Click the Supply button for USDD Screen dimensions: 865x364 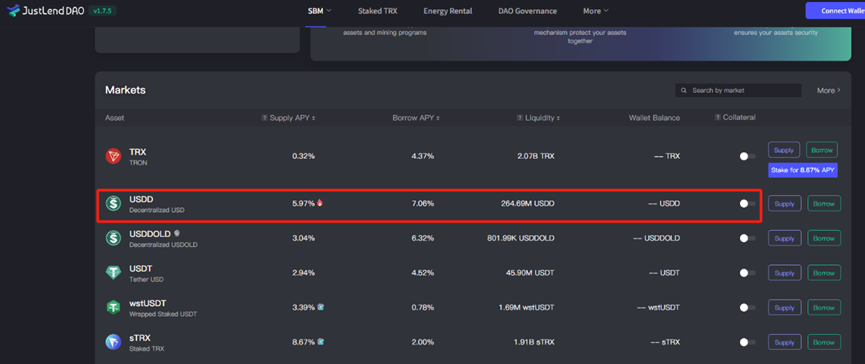pos(784,204)
